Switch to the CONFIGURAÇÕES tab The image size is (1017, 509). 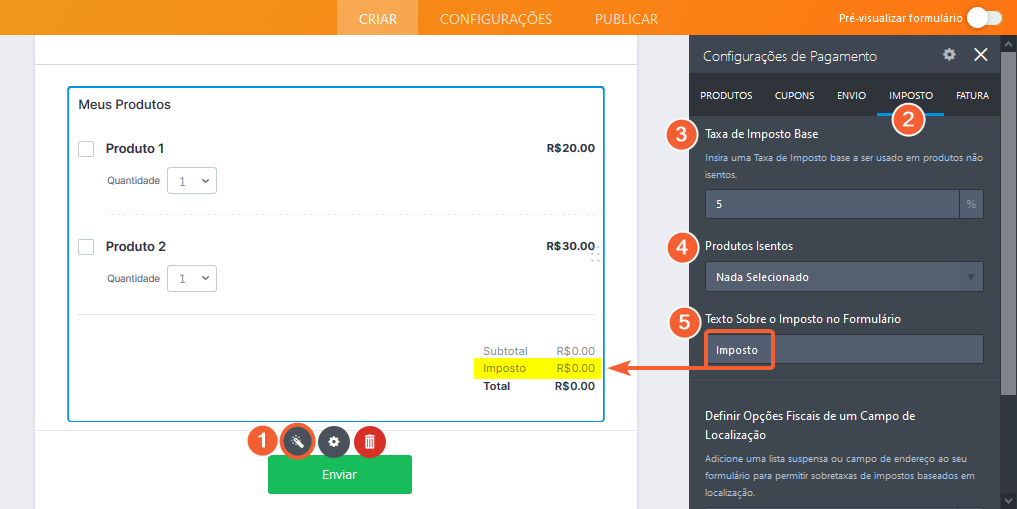pos(495,18)
